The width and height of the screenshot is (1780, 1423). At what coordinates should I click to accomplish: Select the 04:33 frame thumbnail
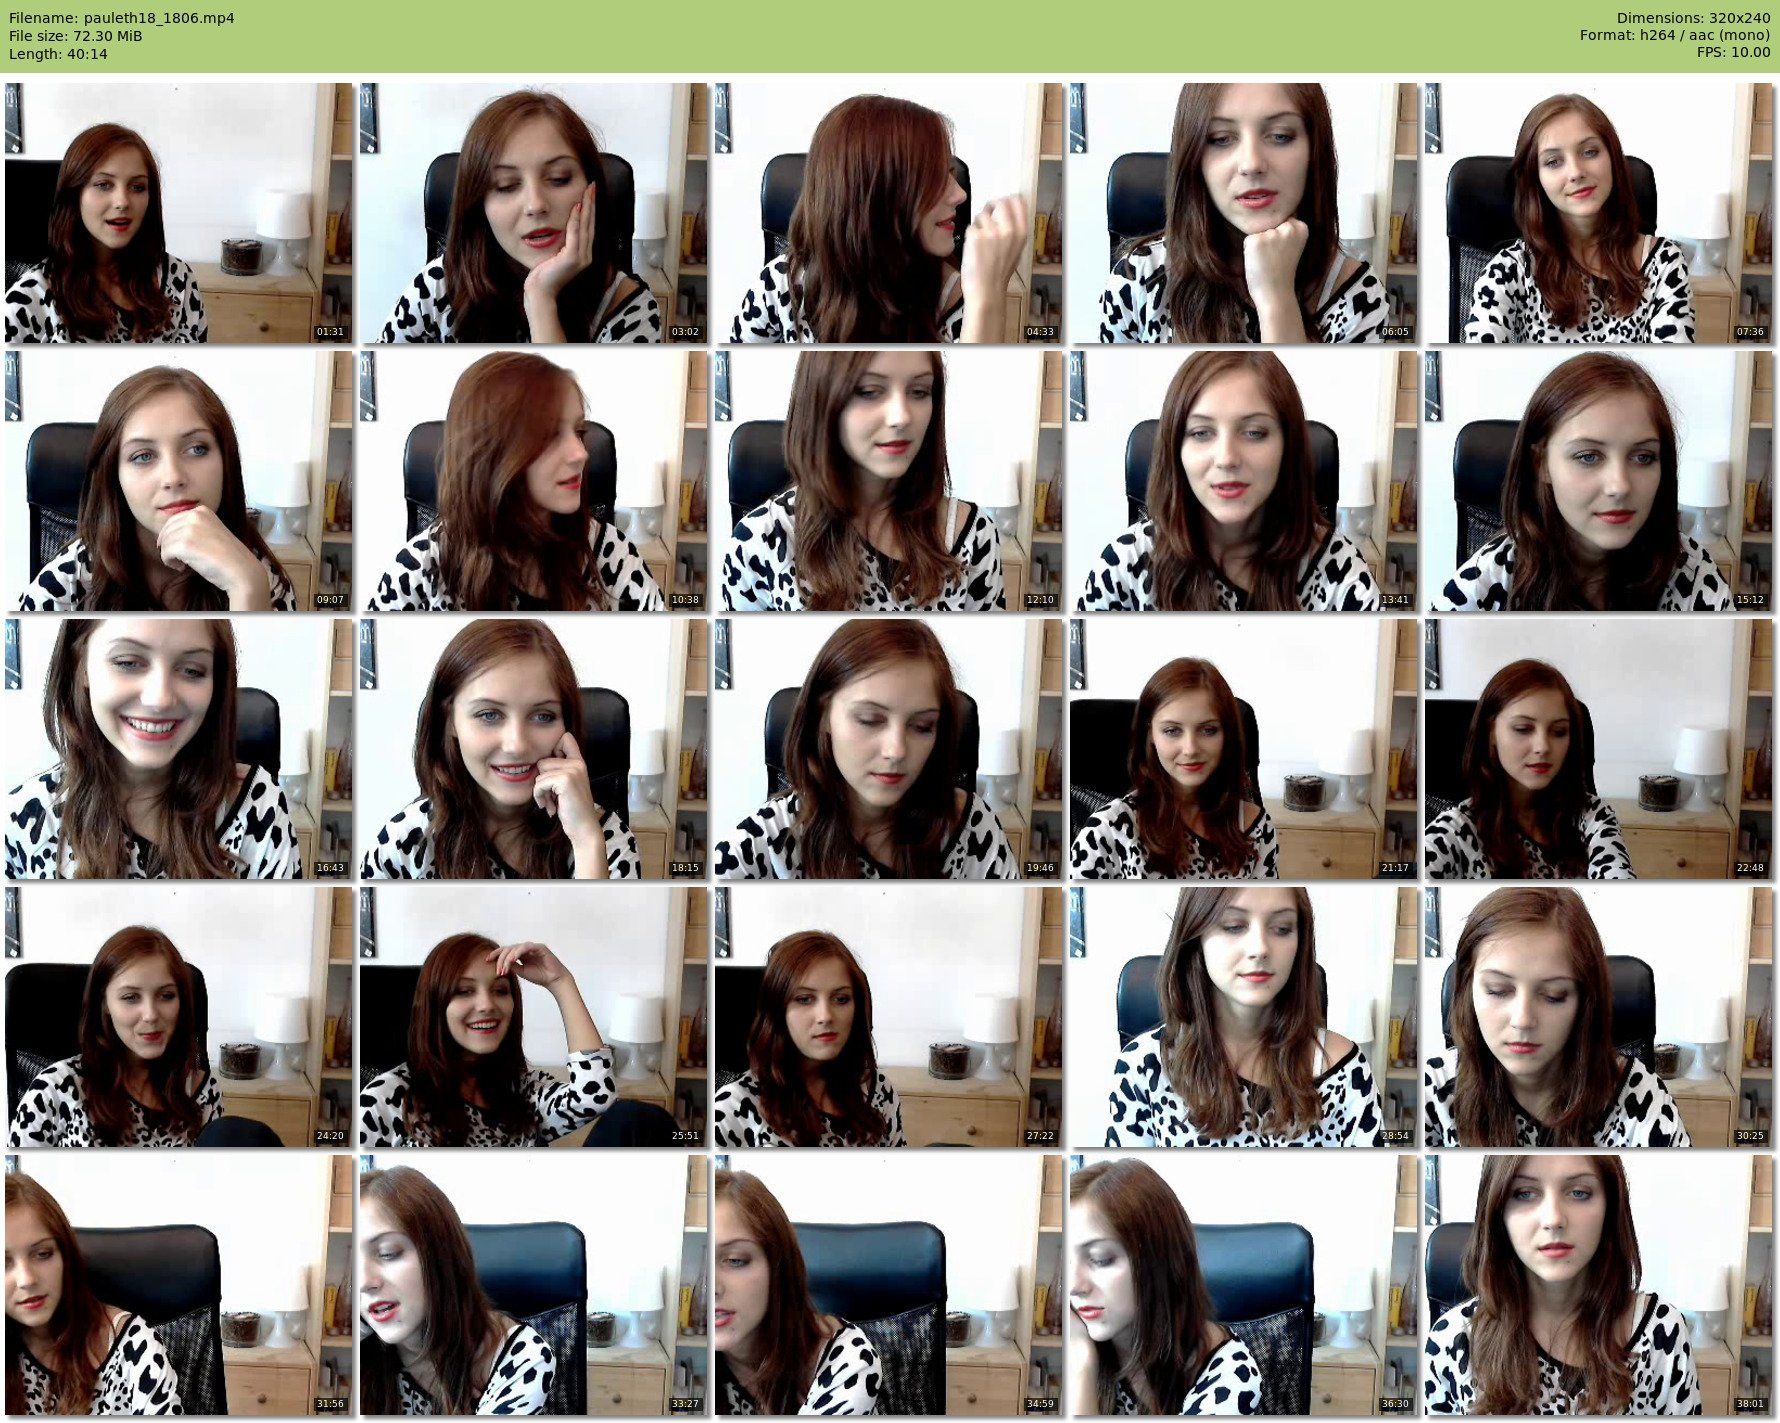pyautogui.click(x=889, y=213)
